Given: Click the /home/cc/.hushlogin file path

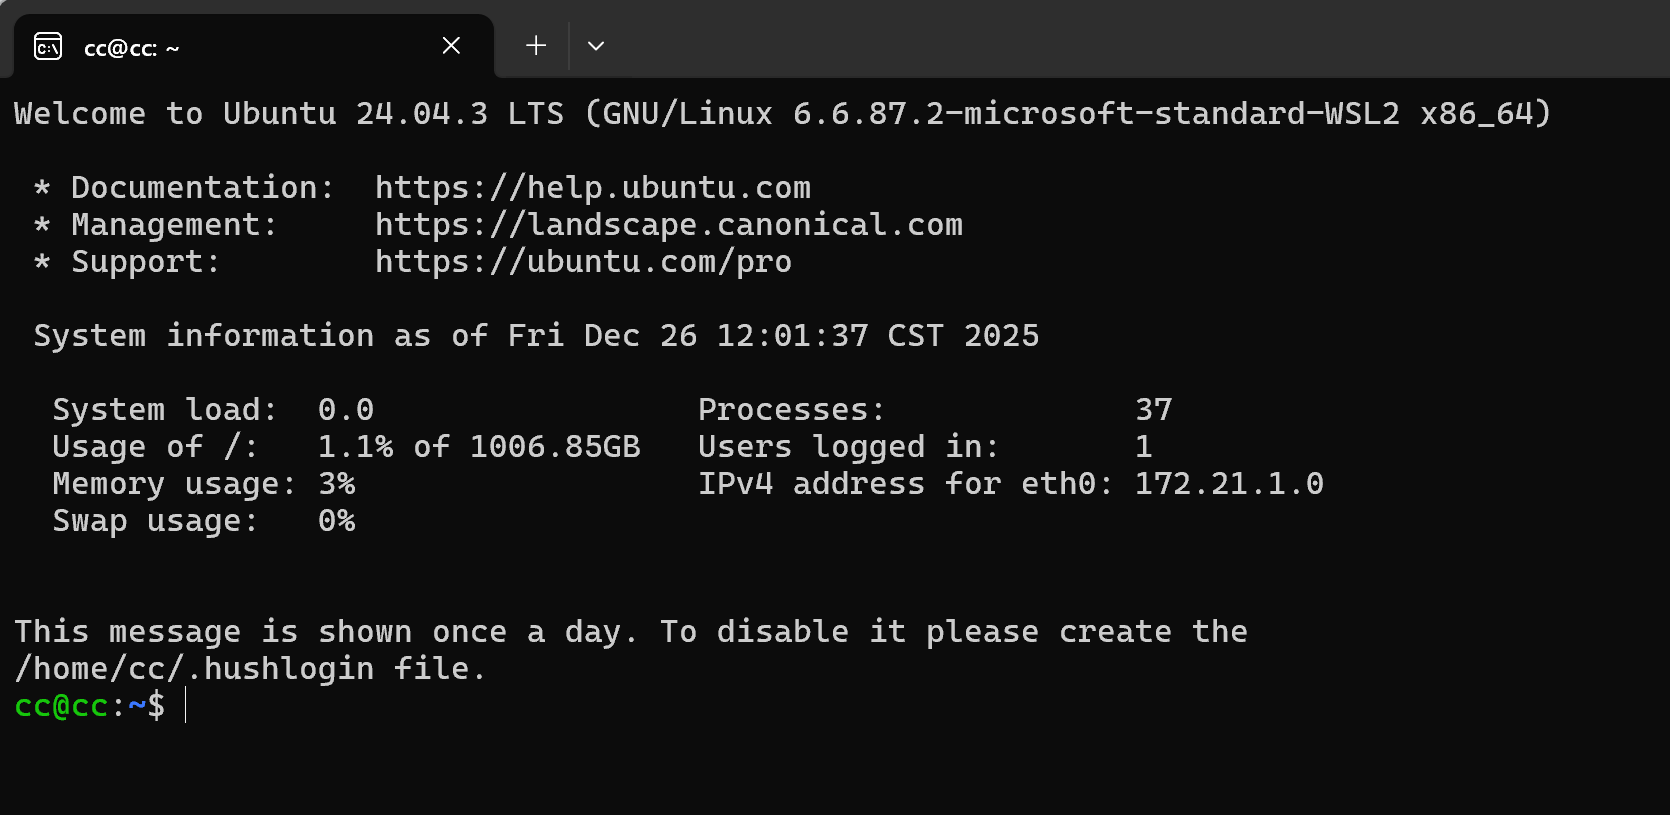Looking at the screenshot, I should 194,669.
